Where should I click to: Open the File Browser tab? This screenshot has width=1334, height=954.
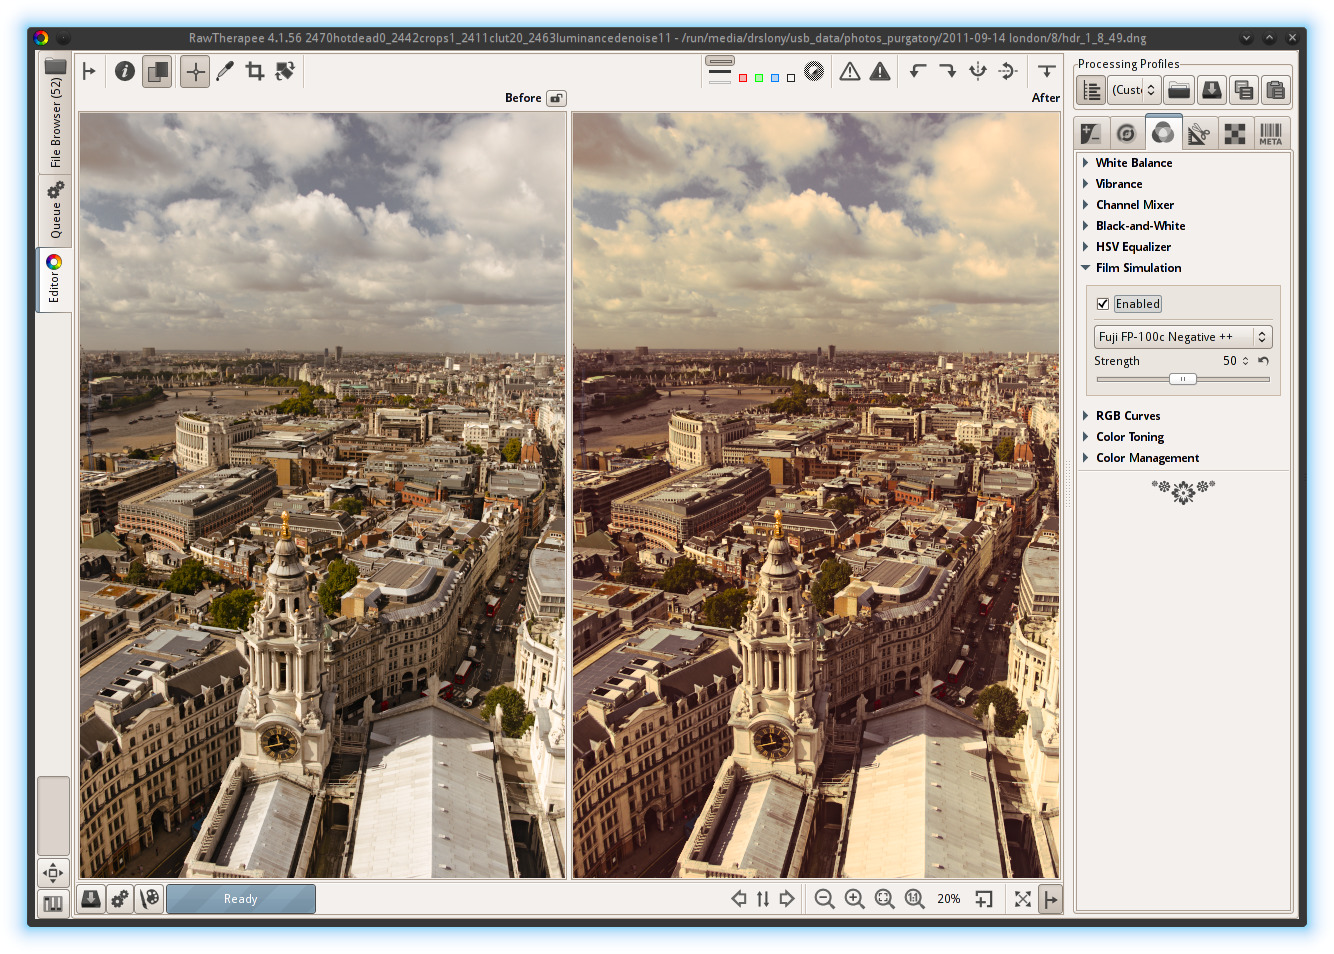[55, 112]
